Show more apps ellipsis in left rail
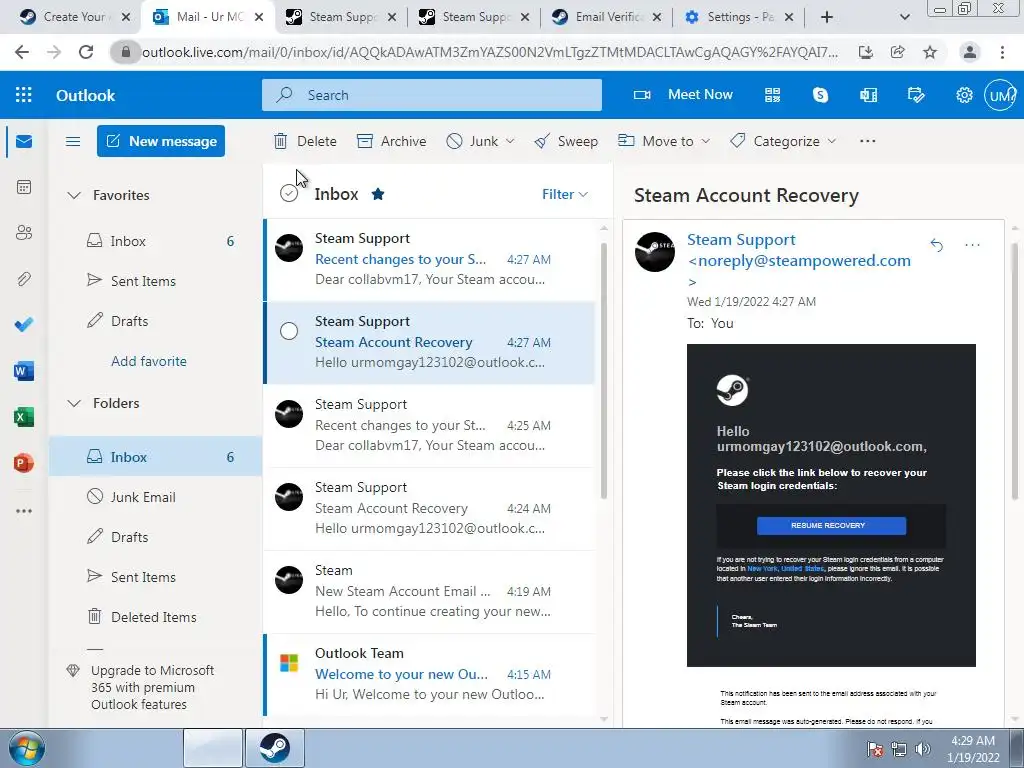The width and height of the screenshot is (1024, 768). click(x=24, y=511)
